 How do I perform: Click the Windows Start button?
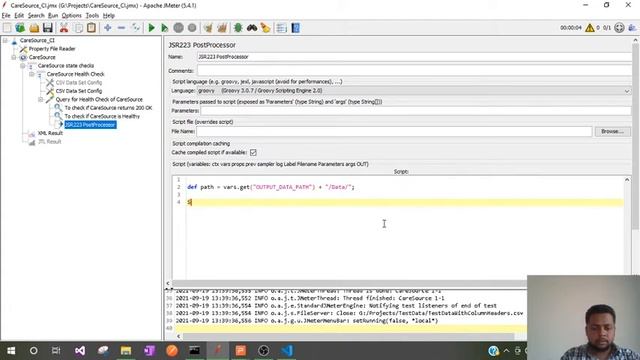(x=11, y=351)
